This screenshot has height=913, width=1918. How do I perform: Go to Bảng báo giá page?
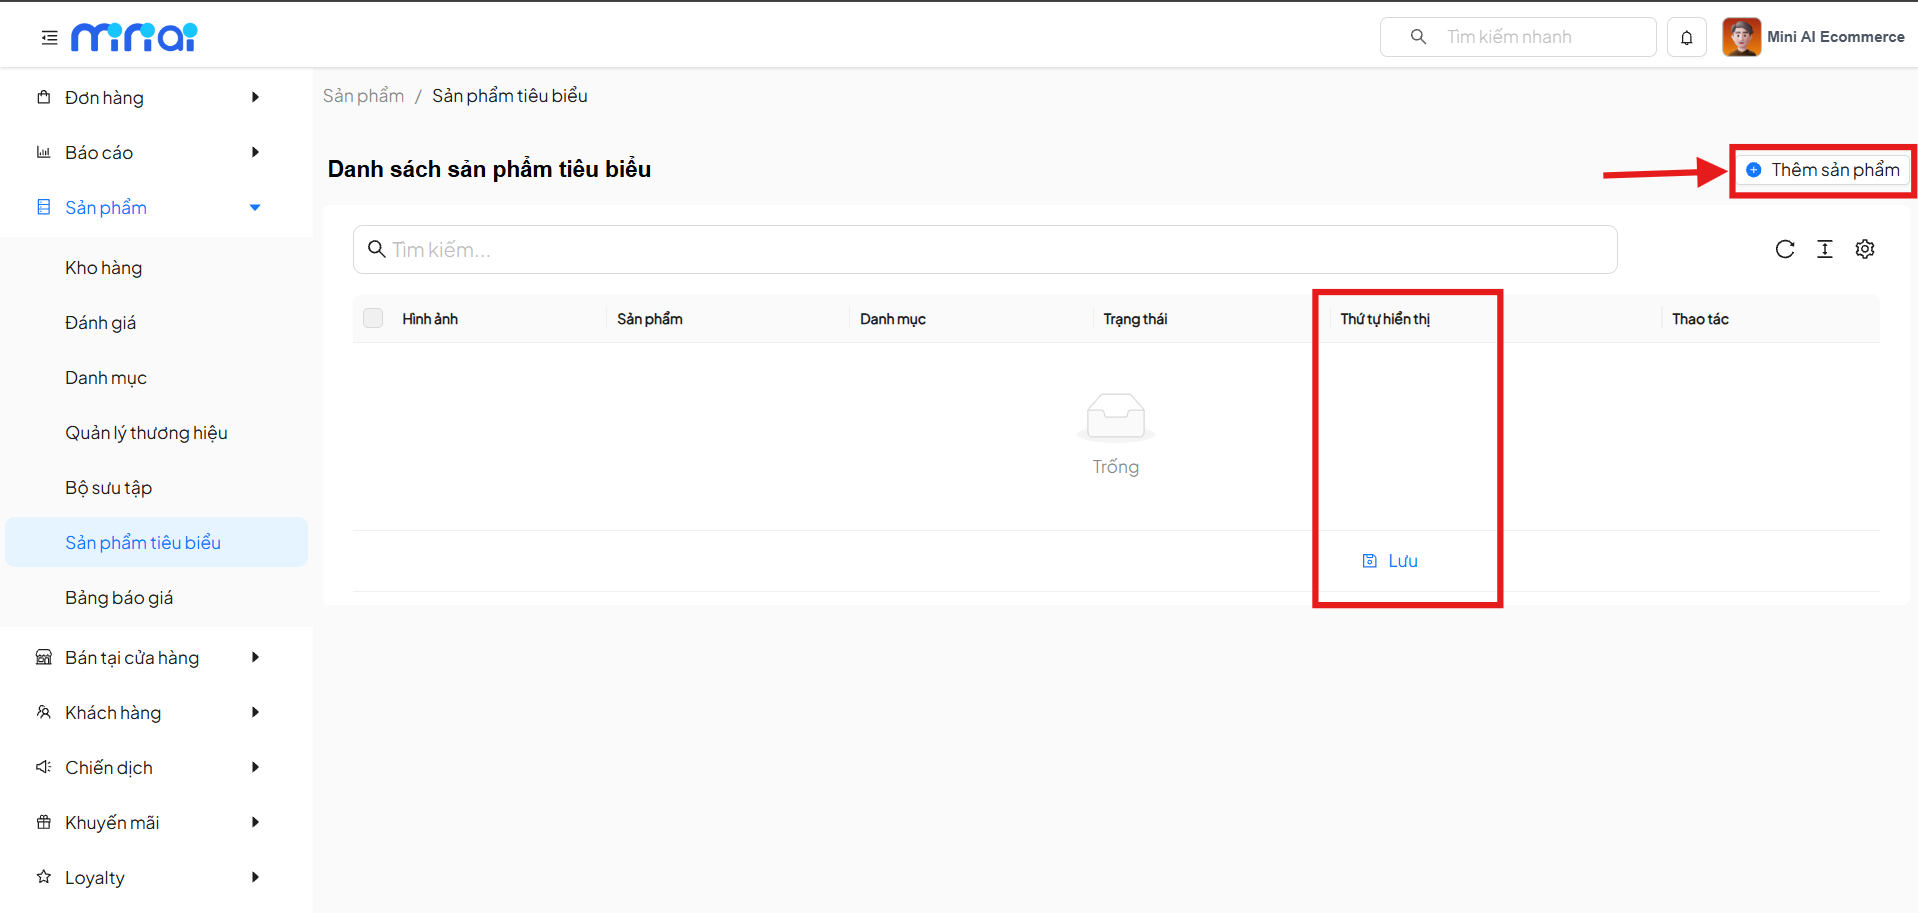(x=119, y=598)
